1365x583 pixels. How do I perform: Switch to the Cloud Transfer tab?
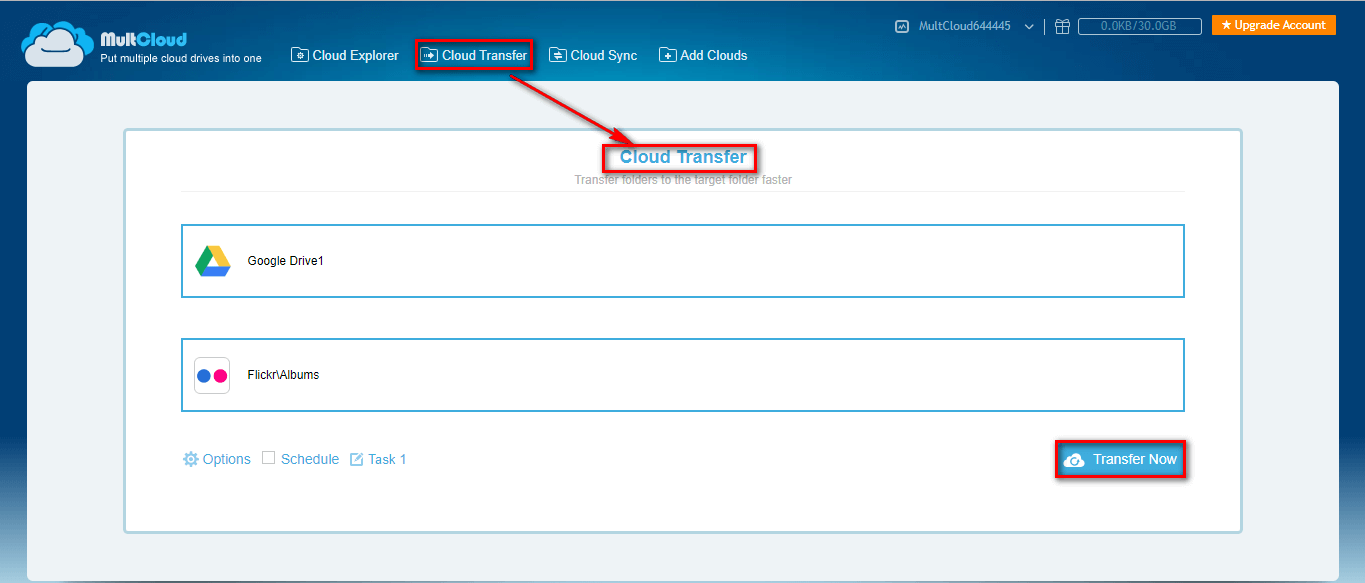click(474, 55)
